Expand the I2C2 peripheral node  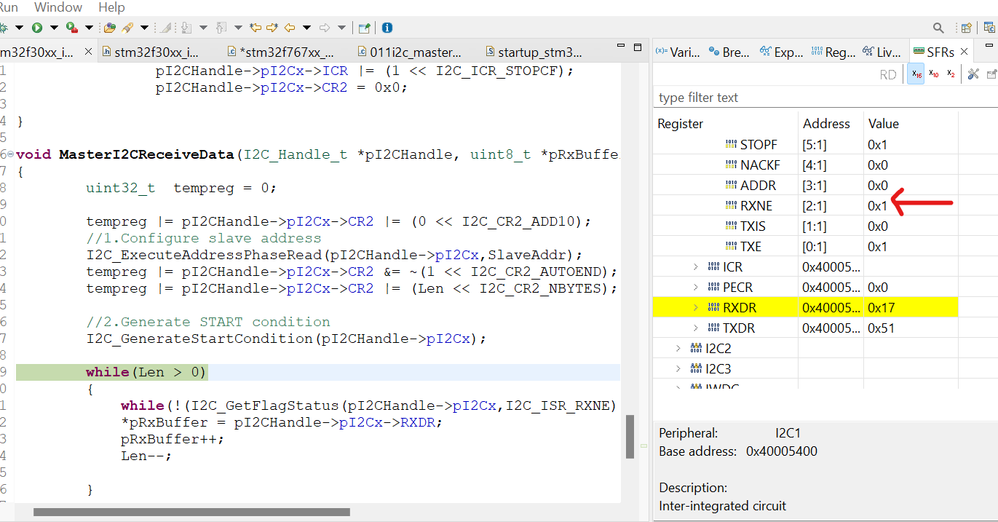tap(678, 348)
